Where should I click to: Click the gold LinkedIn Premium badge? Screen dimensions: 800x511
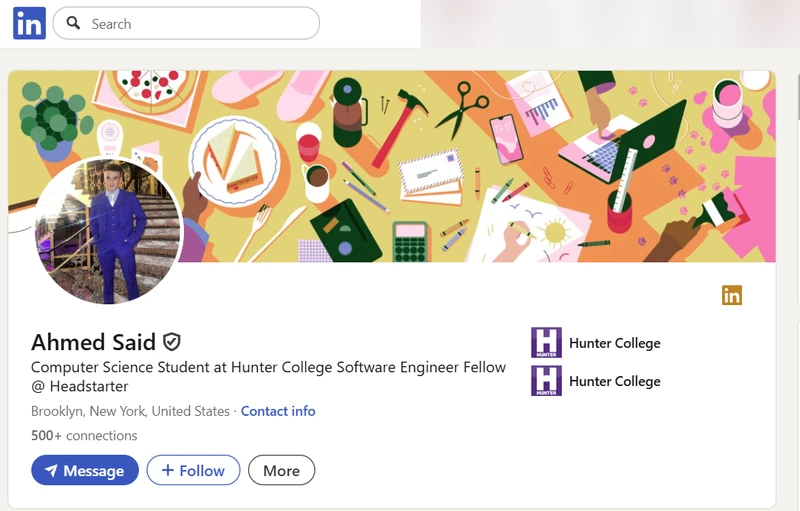(732, 295)
